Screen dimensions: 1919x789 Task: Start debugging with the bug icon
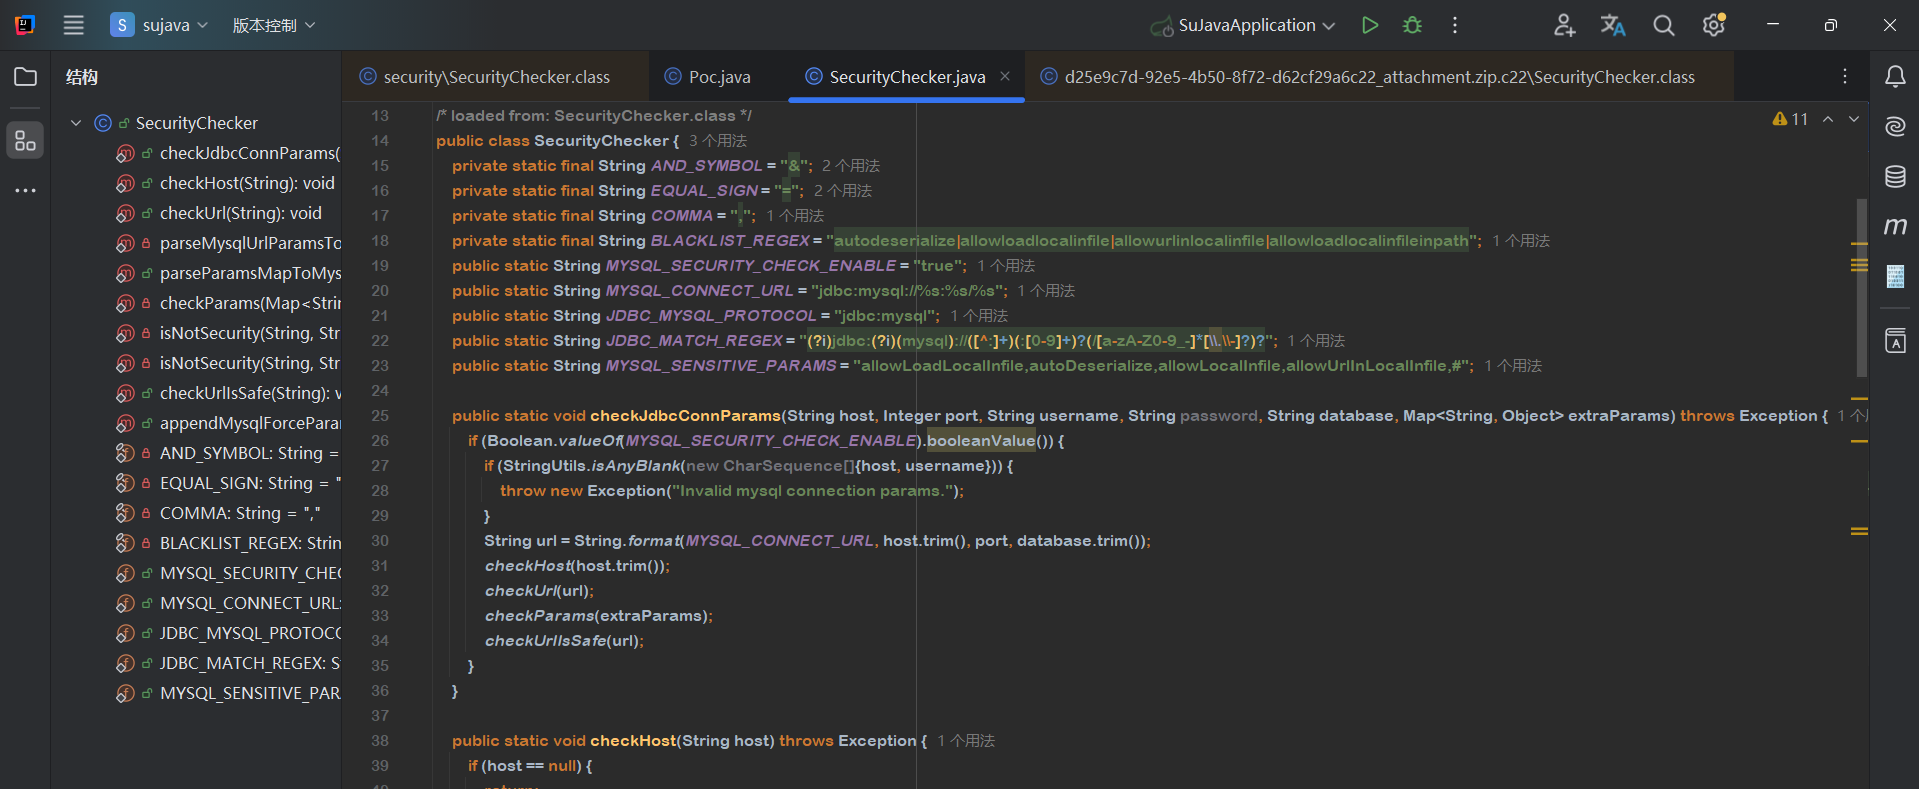1412,25
